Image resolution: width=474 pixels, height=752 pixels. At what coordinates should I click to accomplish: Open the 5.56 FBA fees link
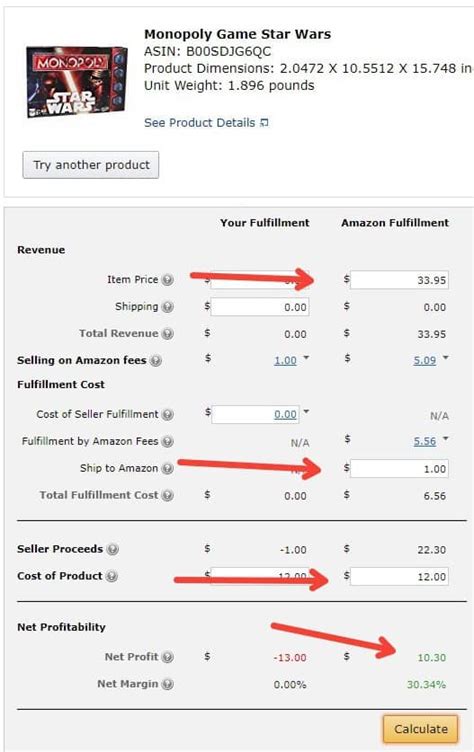point(425,441)
